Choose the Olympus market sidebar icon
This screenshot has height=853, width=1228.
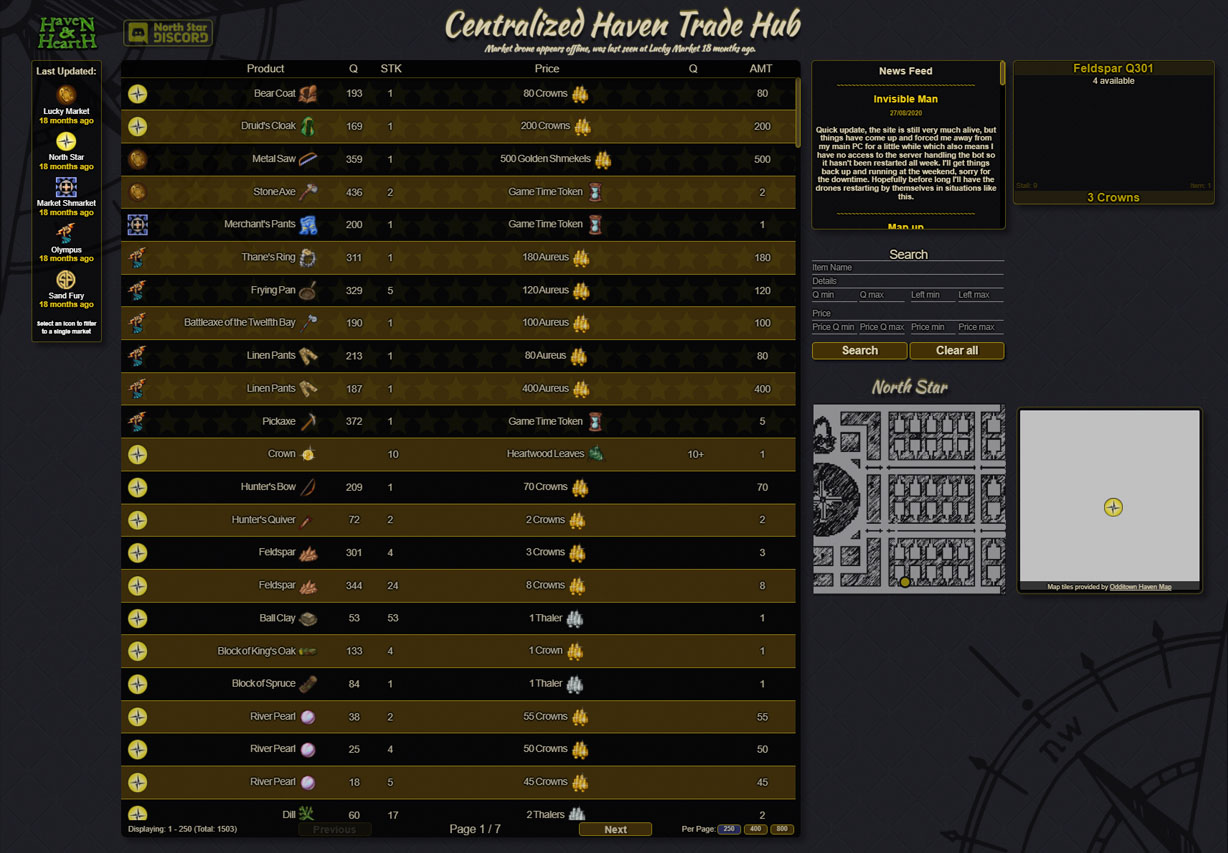point(66,233)
